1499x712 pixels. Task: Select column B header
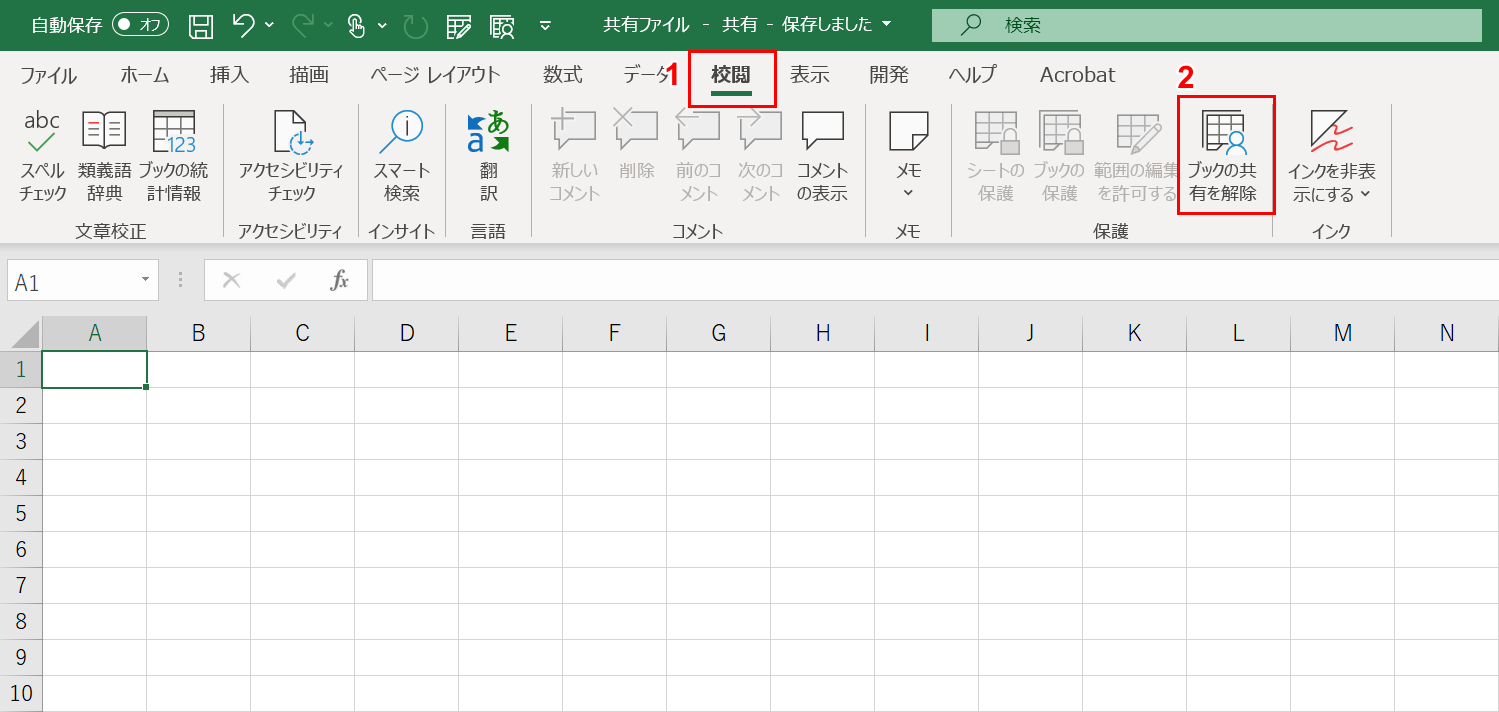tap(199, 334)
